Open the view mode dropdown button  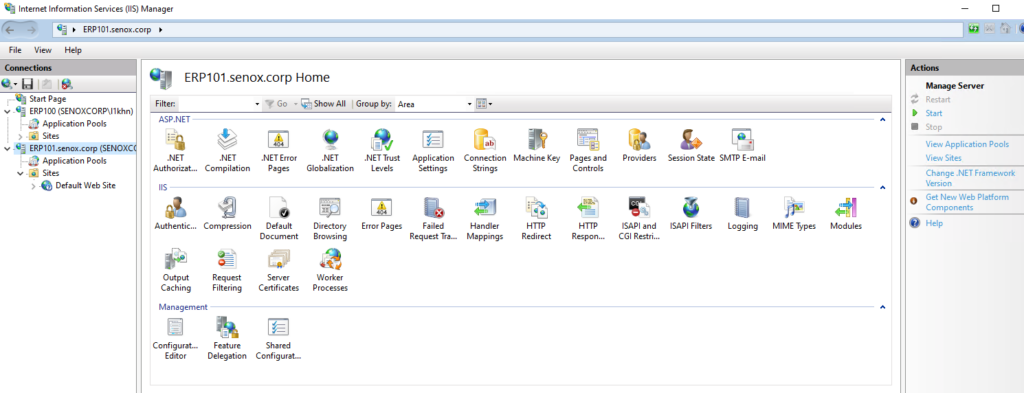(484, 104)
